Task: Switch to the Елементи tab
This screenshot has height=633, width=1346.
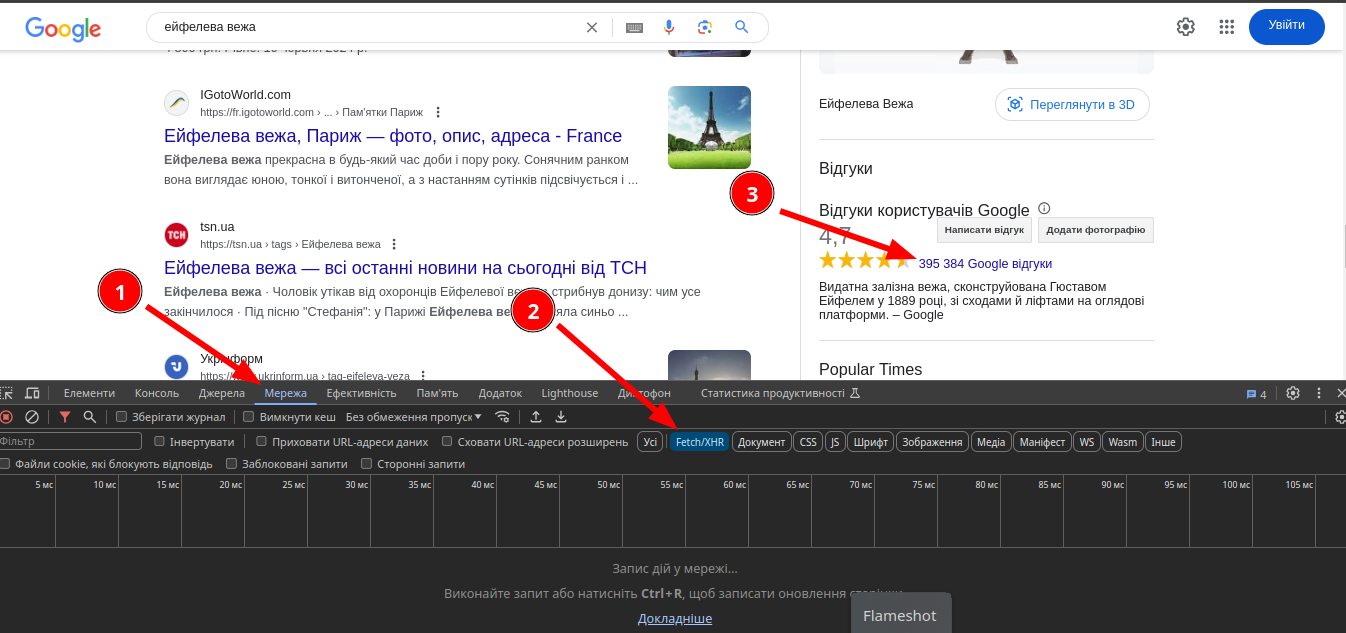Action: (89, 393)
